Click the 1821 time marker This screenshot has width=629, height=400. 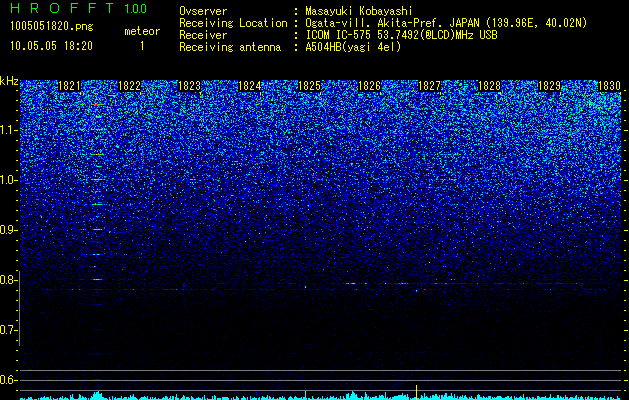click(69, 86)
